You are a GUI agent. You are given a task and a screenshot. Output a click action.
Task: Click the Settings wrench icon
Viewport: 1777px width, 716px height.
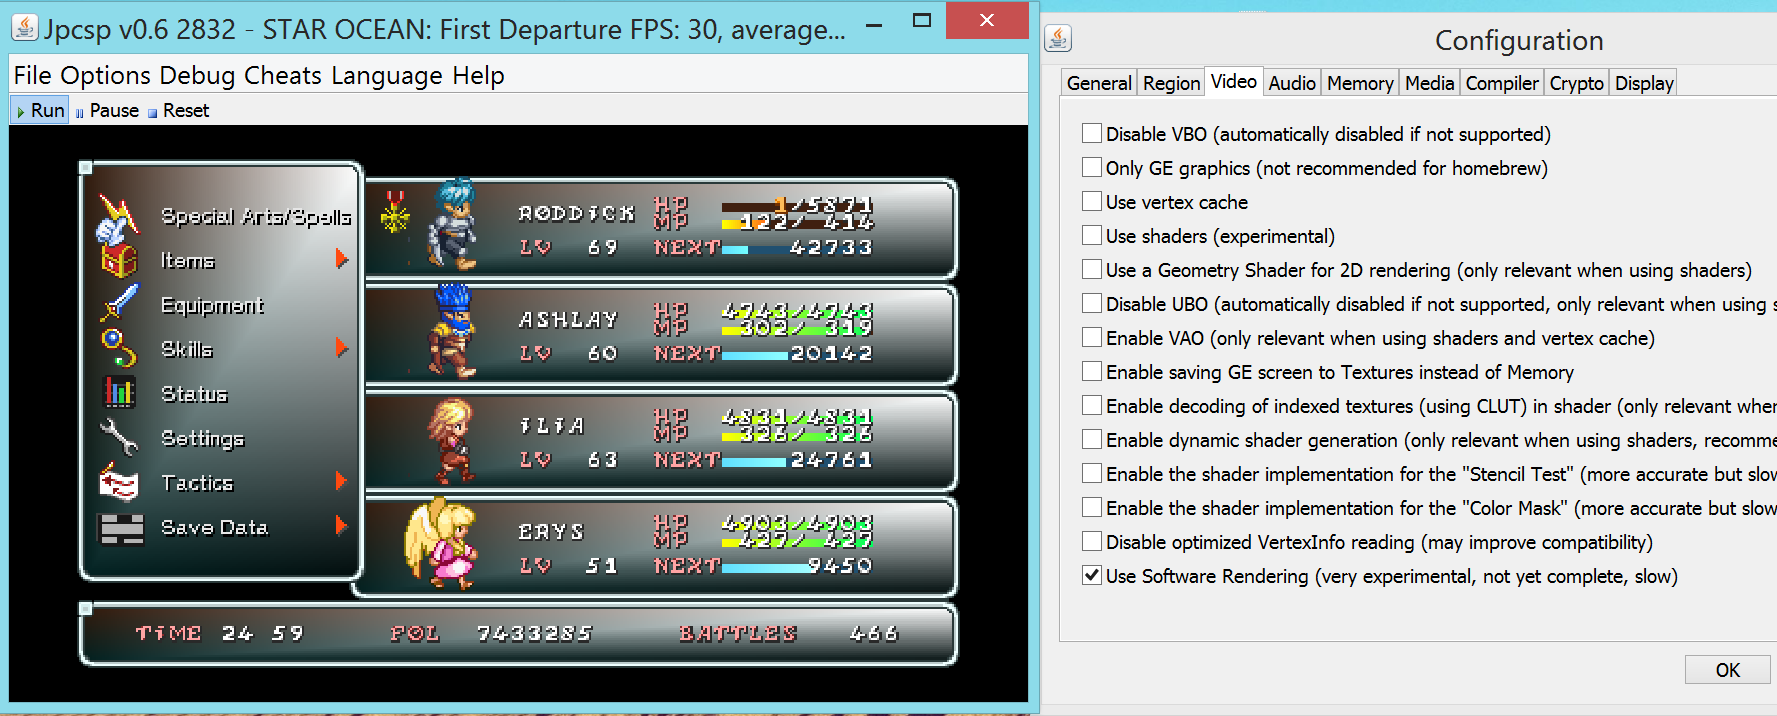click(119, 438)
